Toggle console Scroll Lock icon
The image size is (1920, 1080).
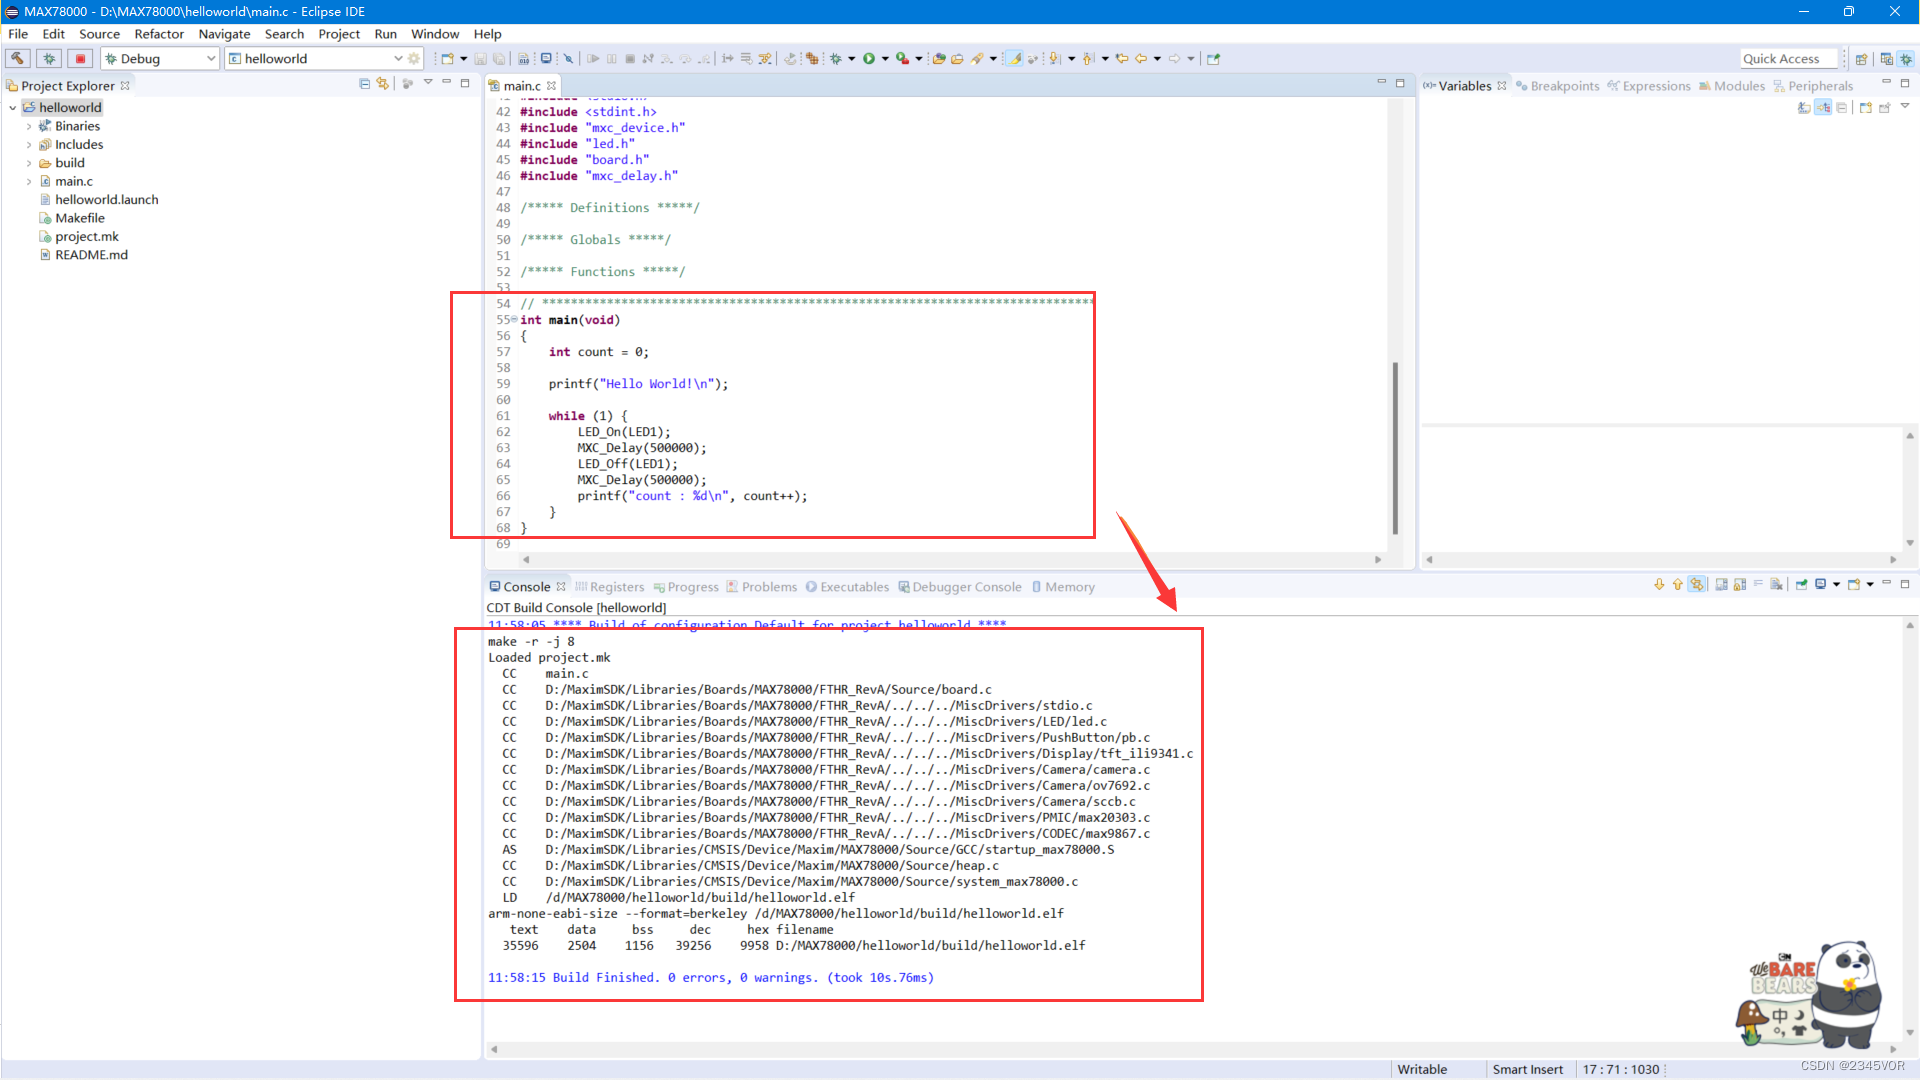point(1739,585)
